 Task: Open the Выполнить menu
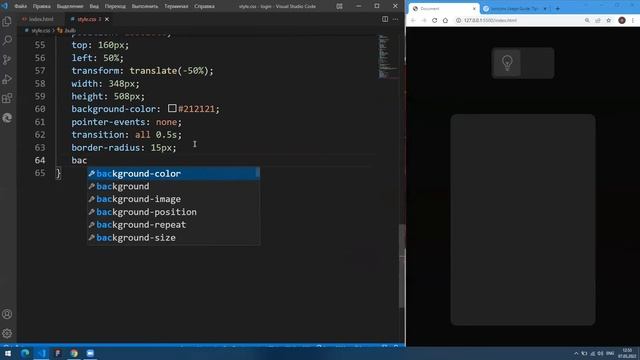coord(145,6)
